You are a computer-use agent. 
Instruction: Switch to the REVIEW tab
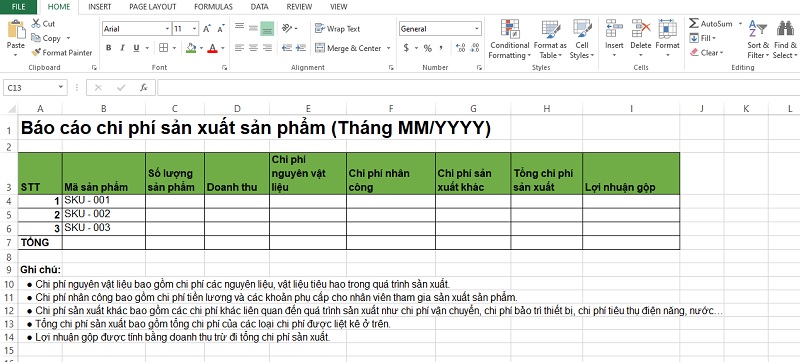coord(299,7)
